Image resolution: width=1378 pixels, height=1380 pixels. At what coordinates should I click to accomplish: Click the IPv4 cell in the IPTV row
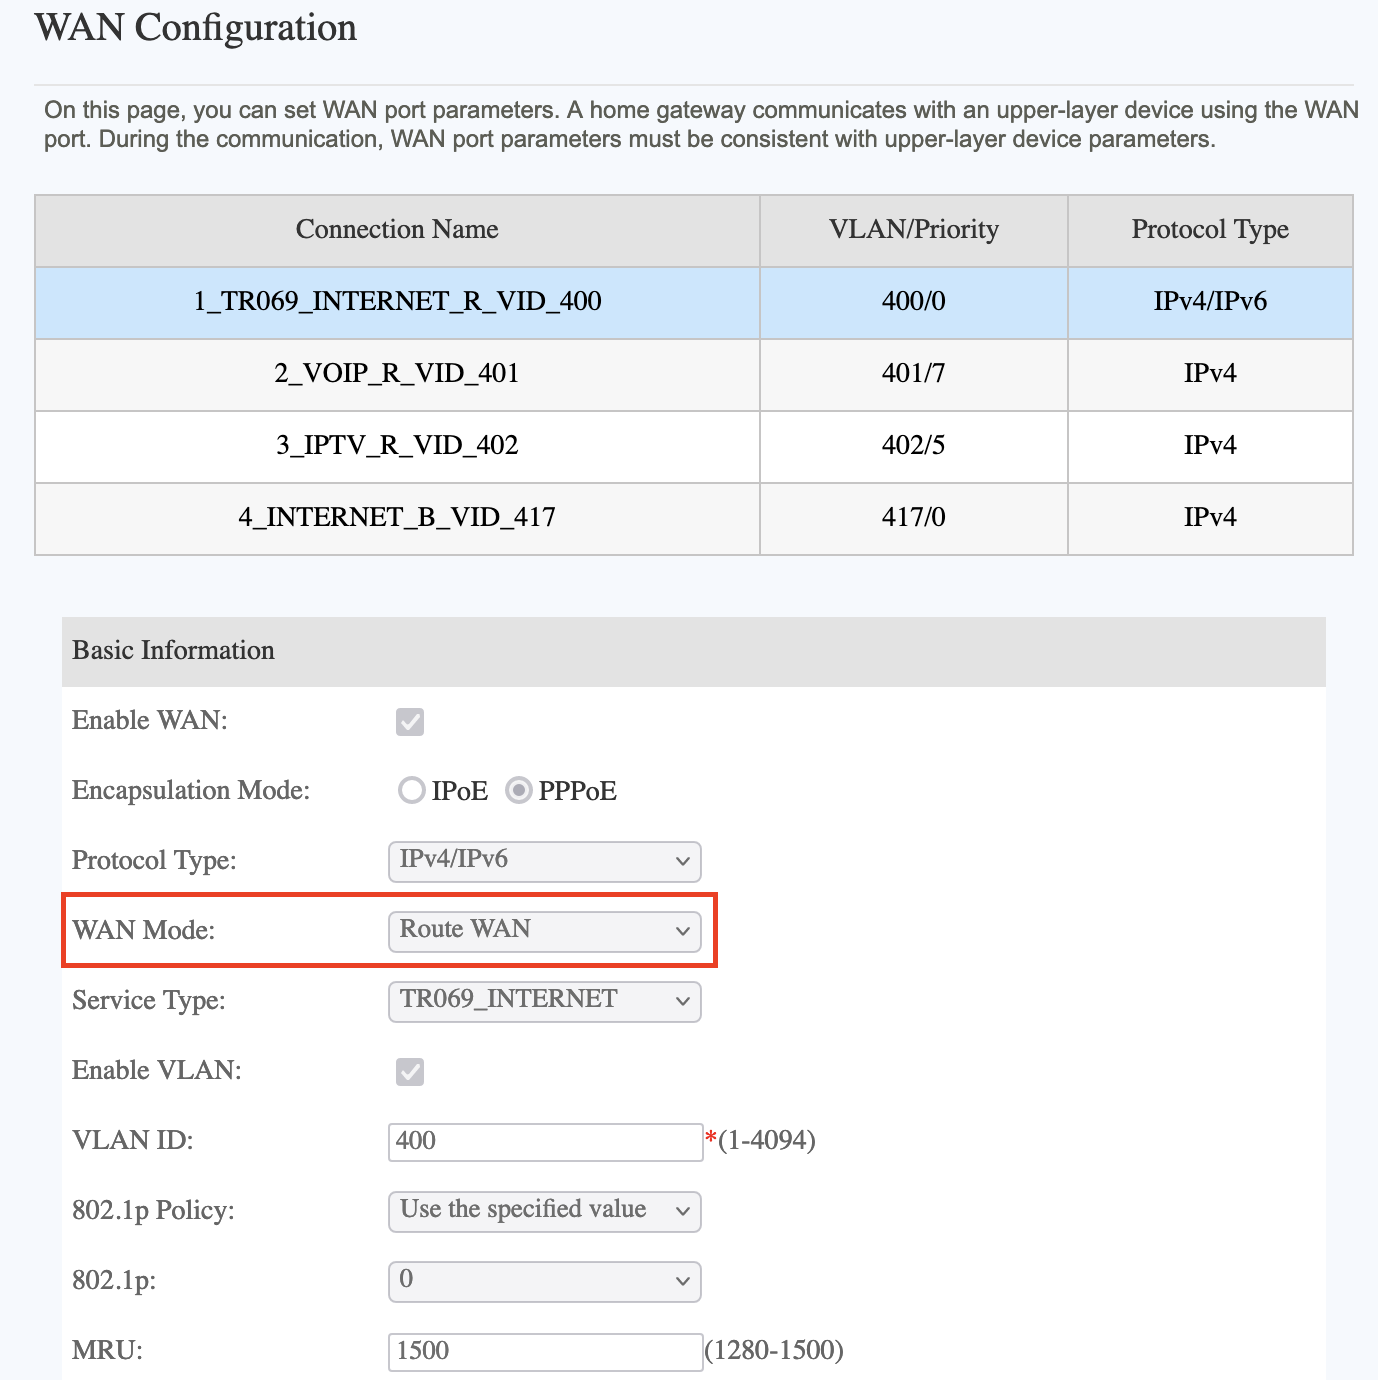pos(1210,446)
